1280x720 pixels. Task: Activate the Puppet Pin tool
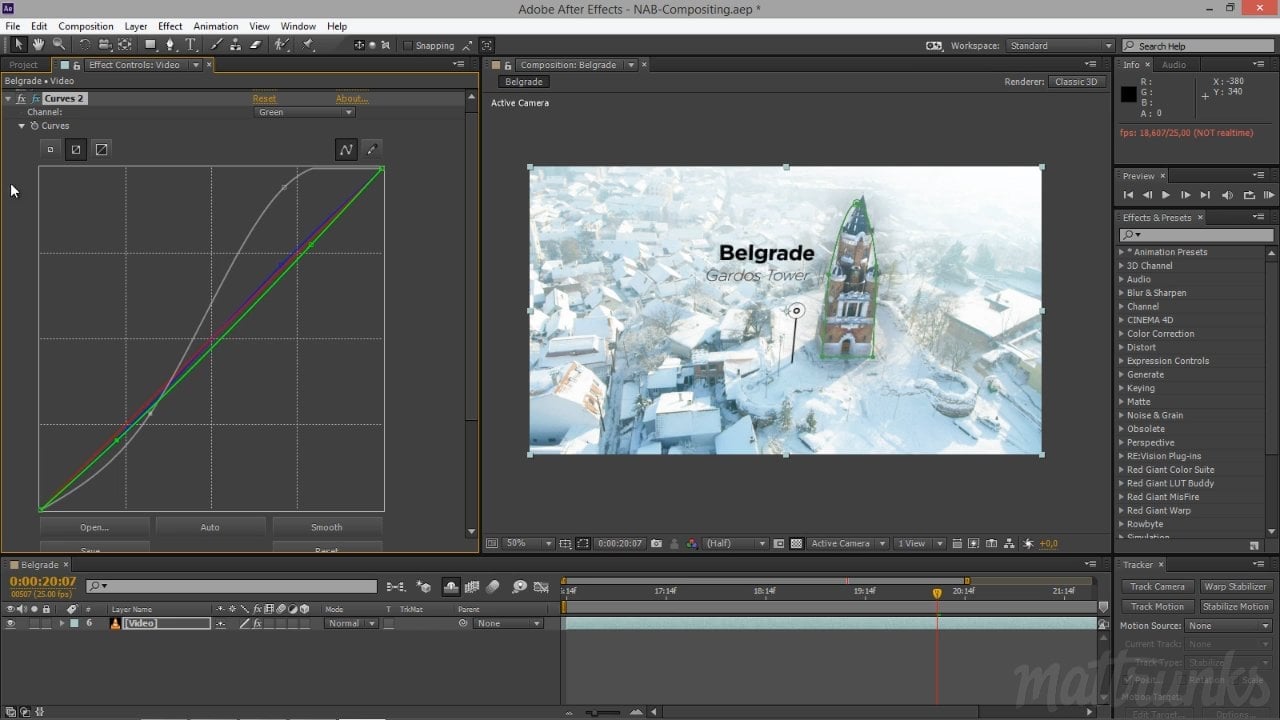308,45
